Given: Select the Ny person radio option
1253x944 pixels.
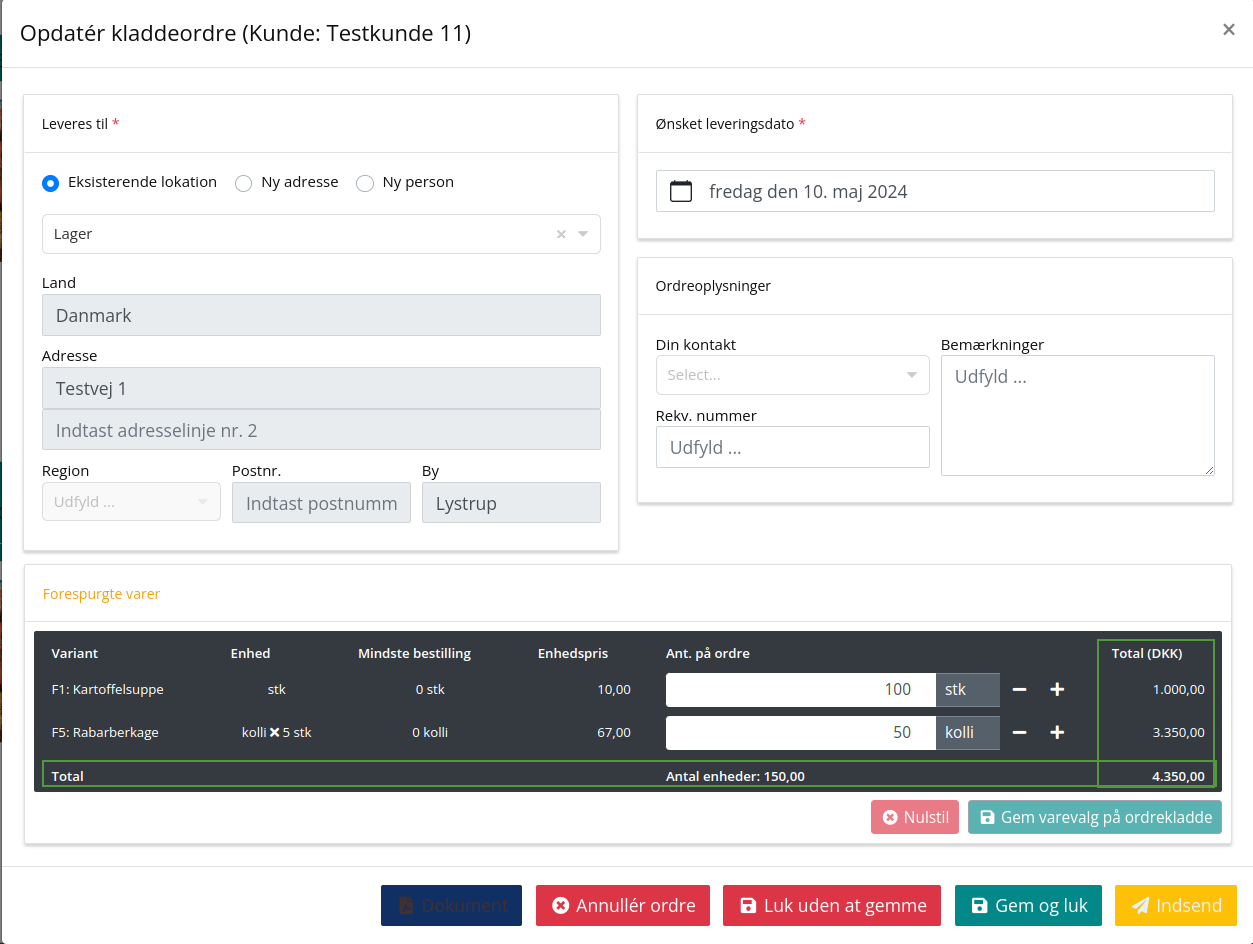Looking at the screenshot, I should [365, 183].
